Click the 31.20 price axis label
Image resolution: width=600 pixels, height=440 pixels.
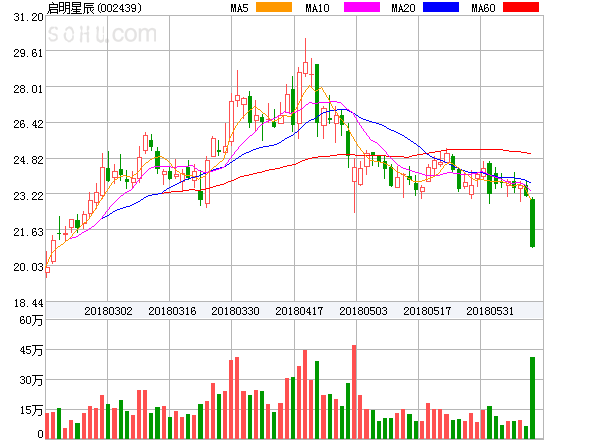coord(28,17)
